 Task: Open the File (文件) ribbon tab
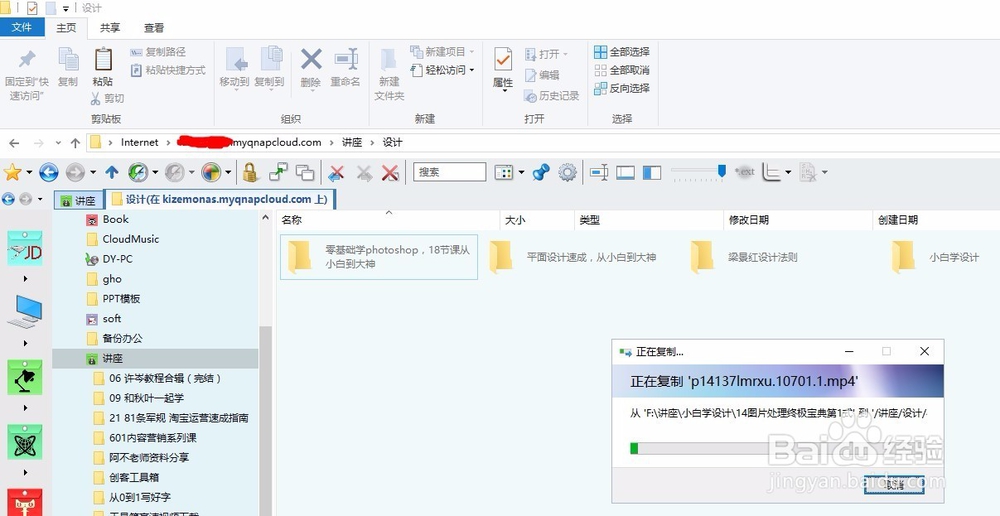point(22,27)
